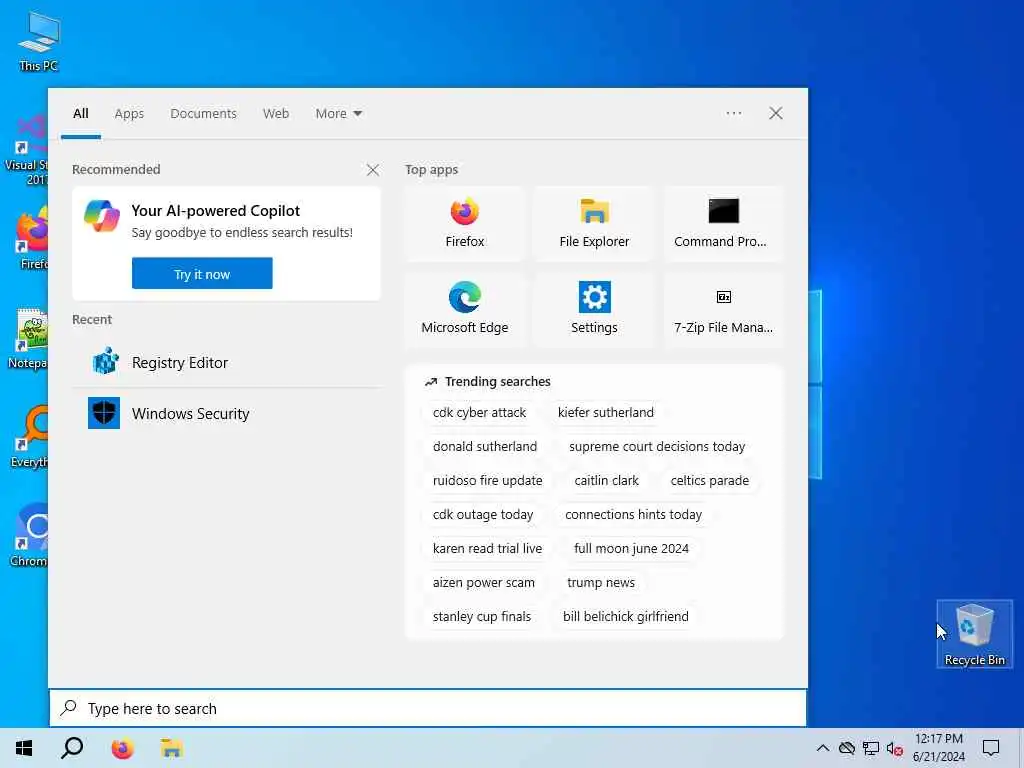Click the muted volume tray icon

click(x=894, y=748)
